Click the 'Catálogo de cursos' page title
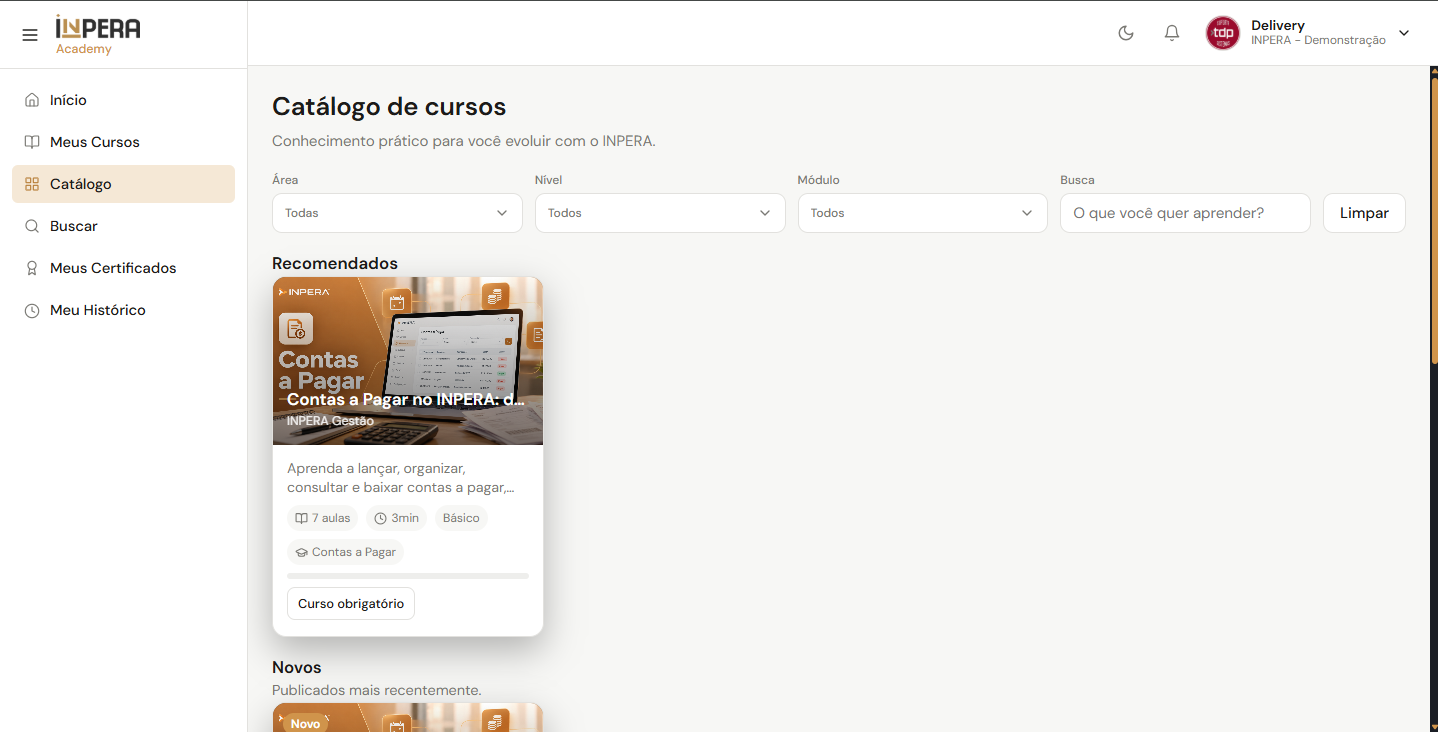 pyautogui.click(x=389, y=107)
